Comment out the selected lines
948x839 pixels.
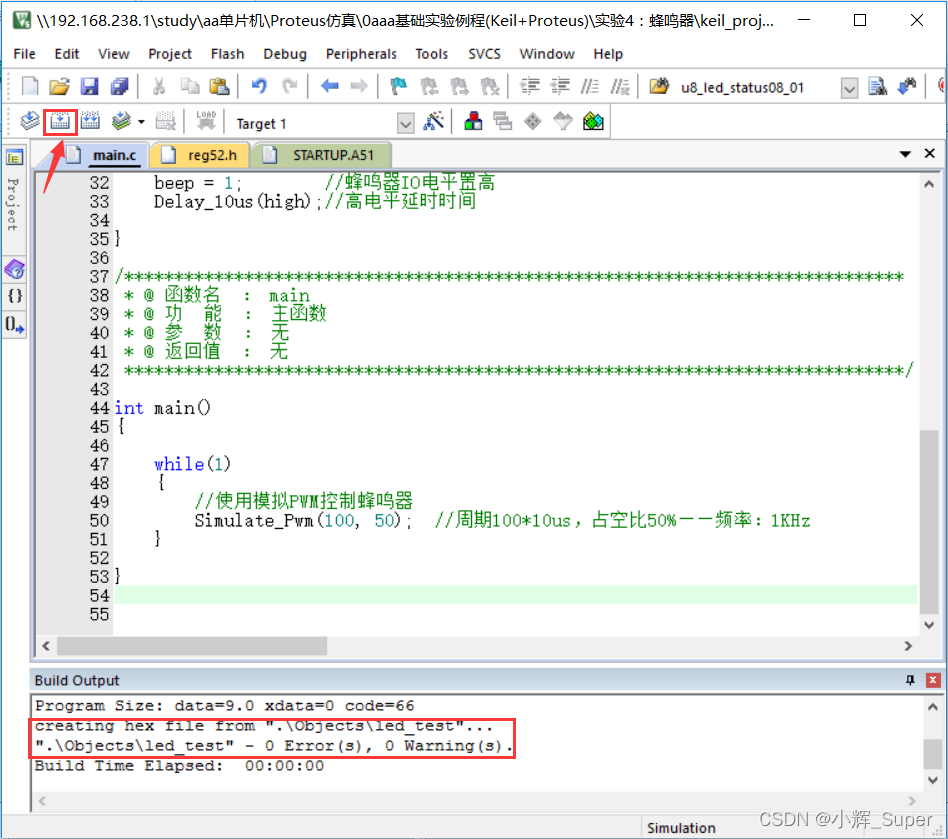(589, 86)
